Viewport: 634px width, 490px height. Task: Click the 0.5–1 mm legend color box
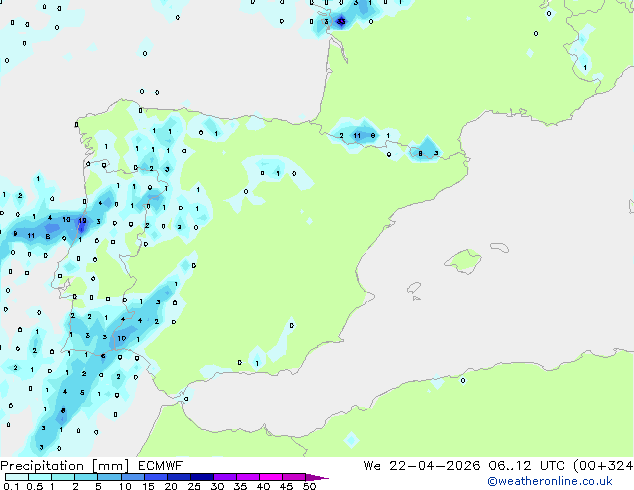pyautogui.click(x=40, y=477)
